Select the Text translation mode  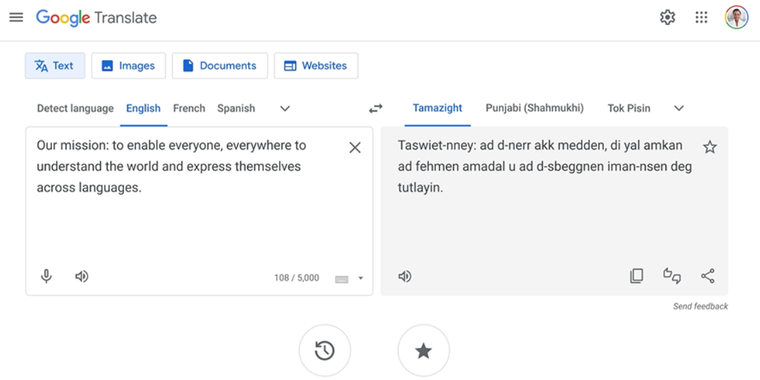click(55, 65)
